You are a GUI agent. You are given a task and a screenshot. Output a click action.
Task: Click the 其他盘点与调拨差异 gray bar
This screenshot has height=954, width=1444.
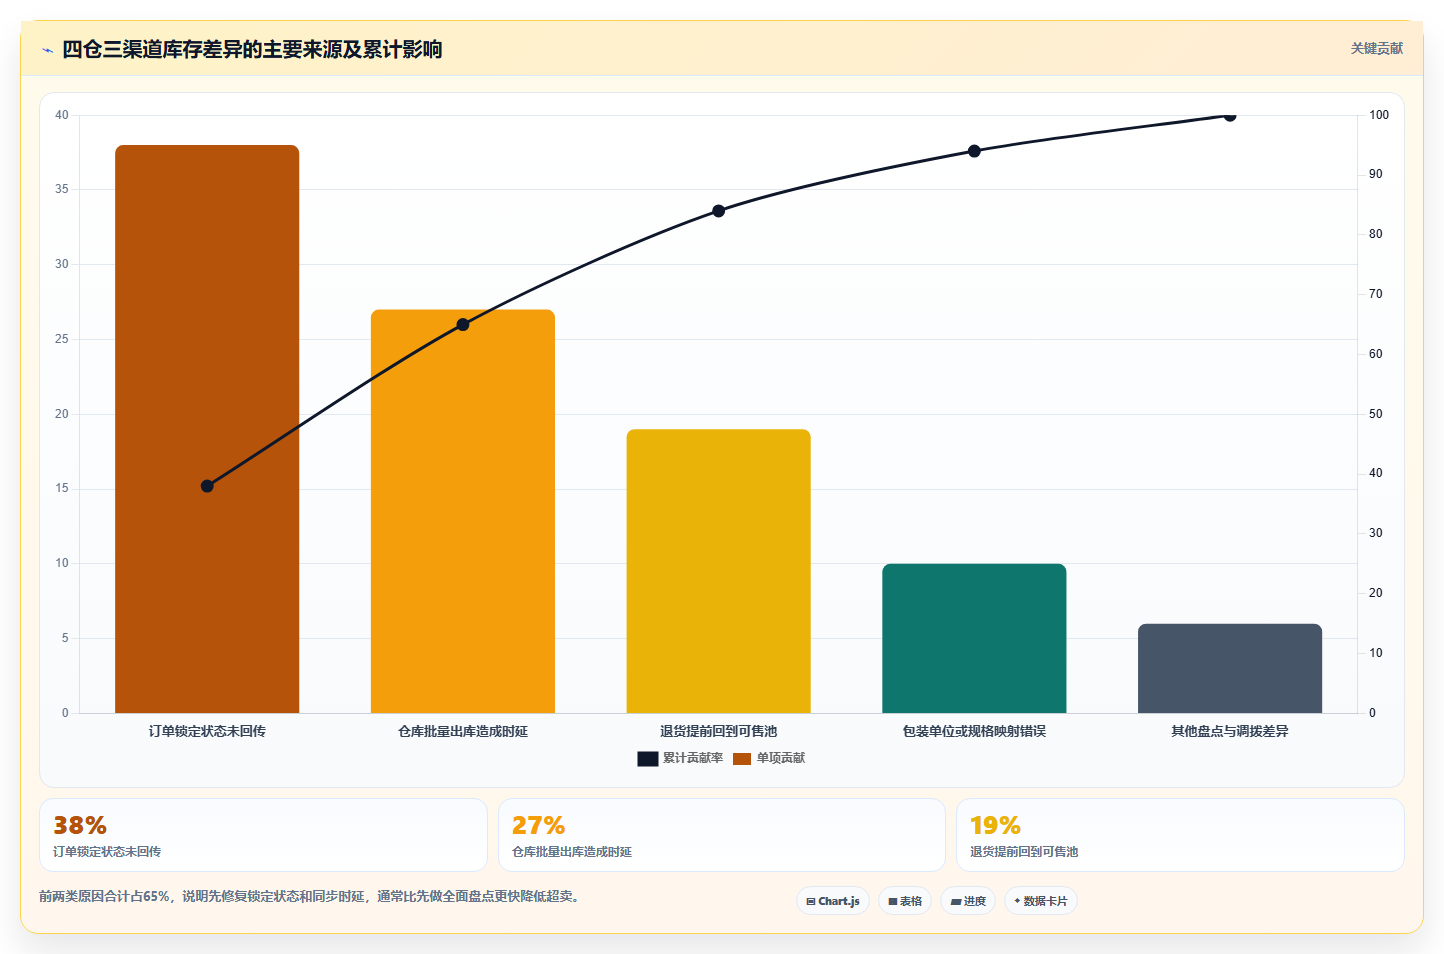(x=1230, y=668)
